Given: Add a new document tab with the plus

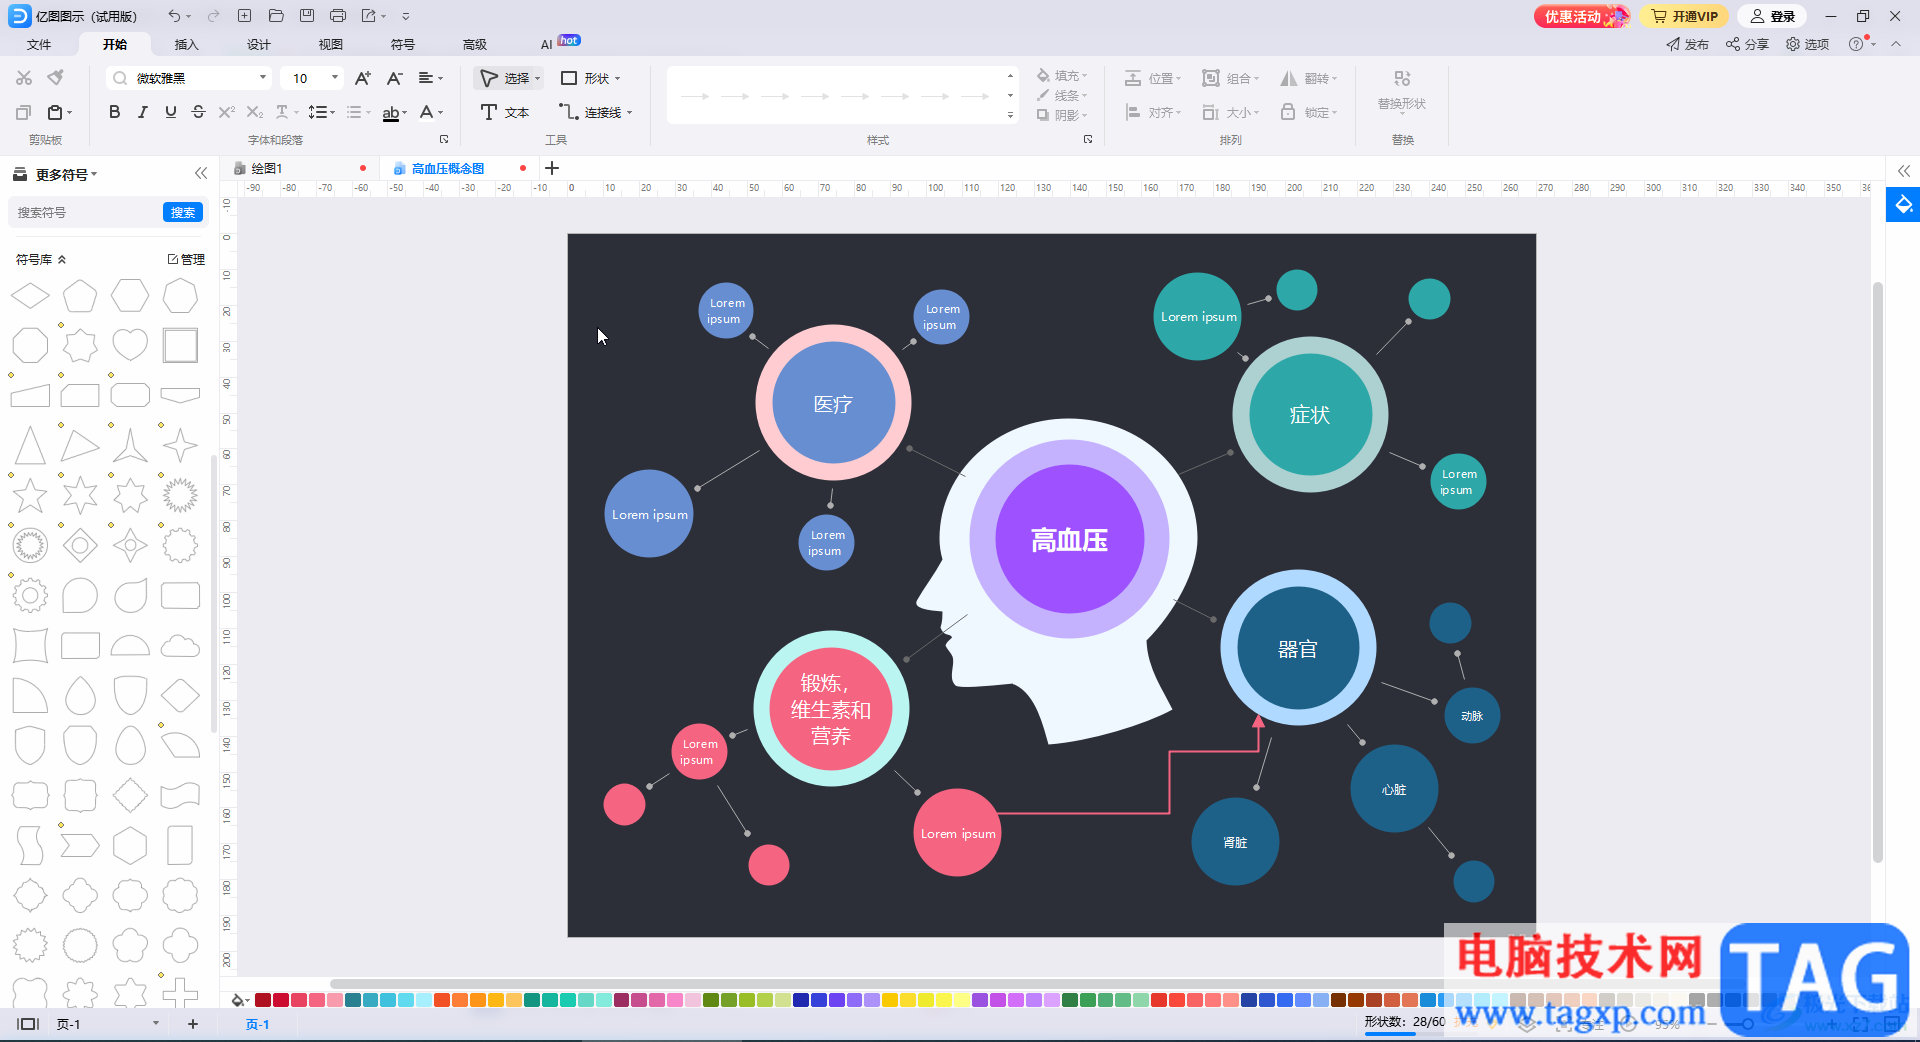Looking at the screenshot, I should point(552,168).
